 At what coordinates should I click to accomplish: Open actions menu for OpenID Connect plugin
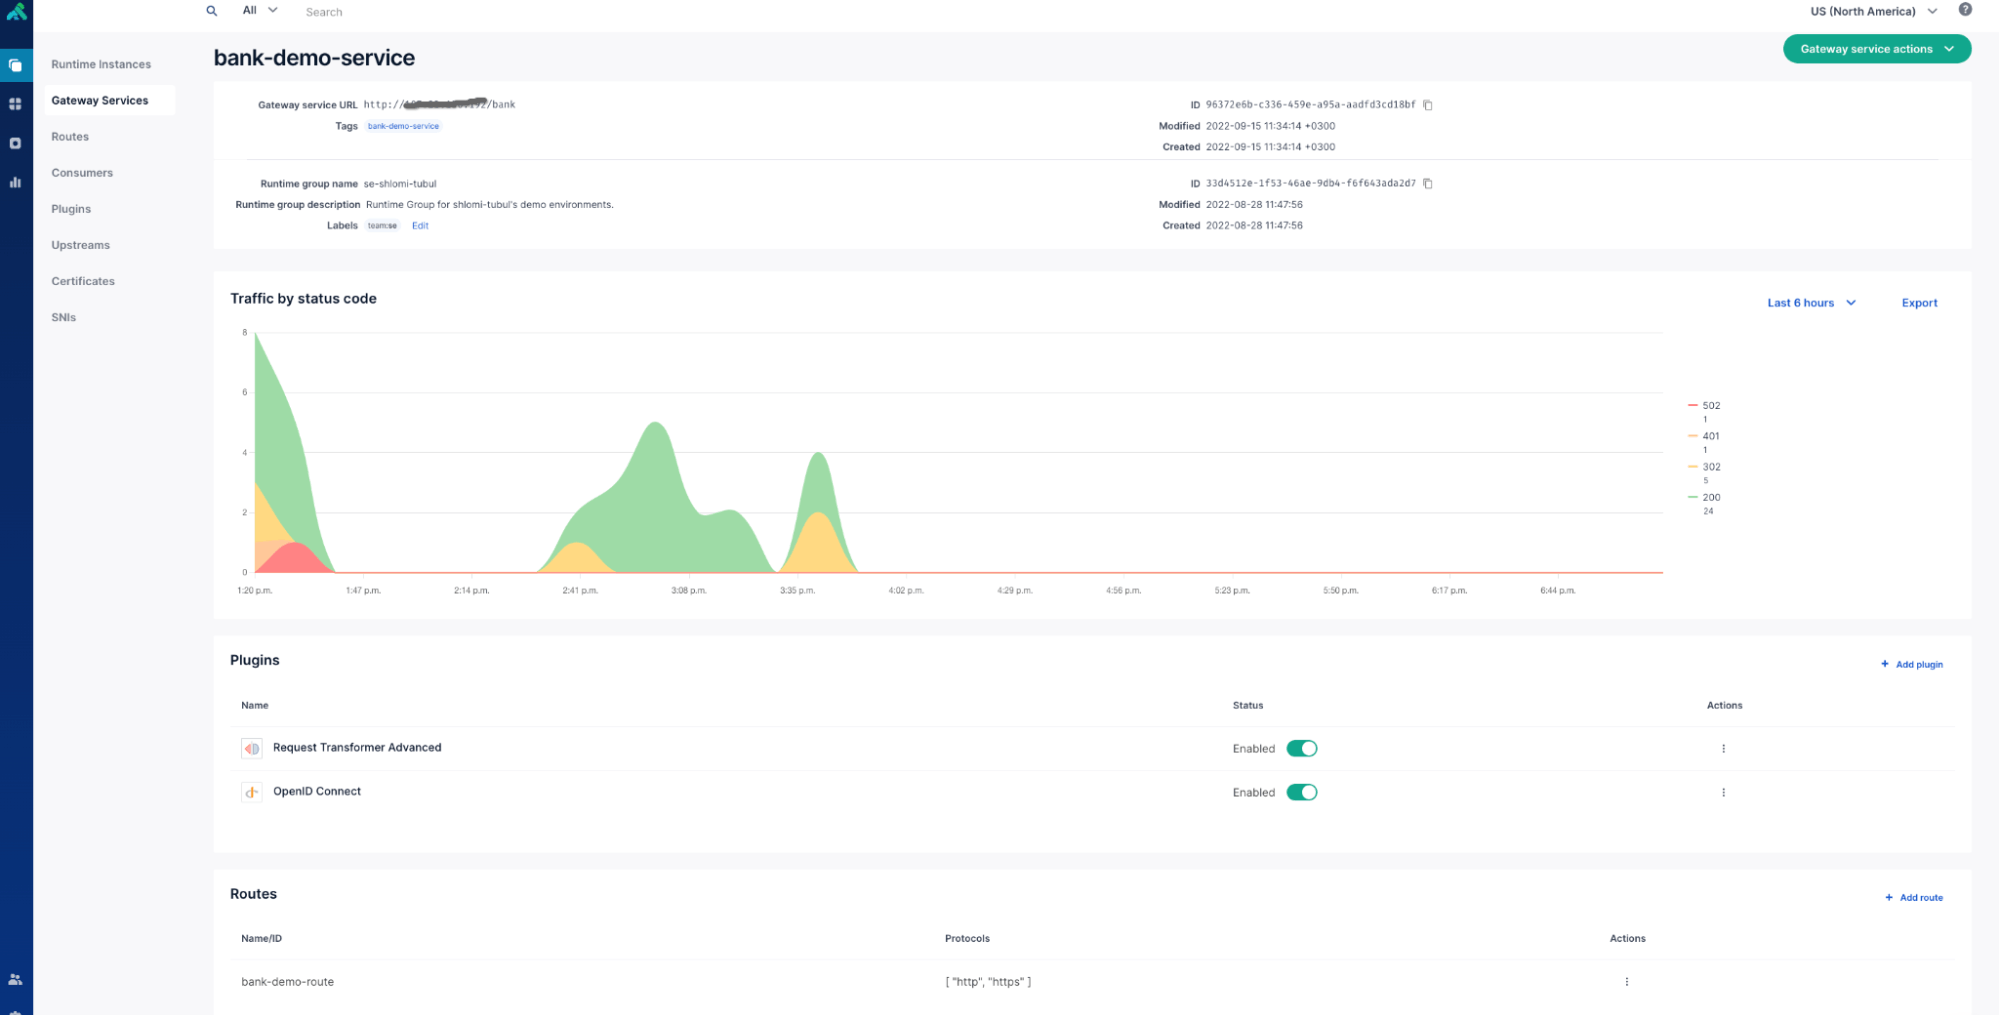click(1723, 793)
